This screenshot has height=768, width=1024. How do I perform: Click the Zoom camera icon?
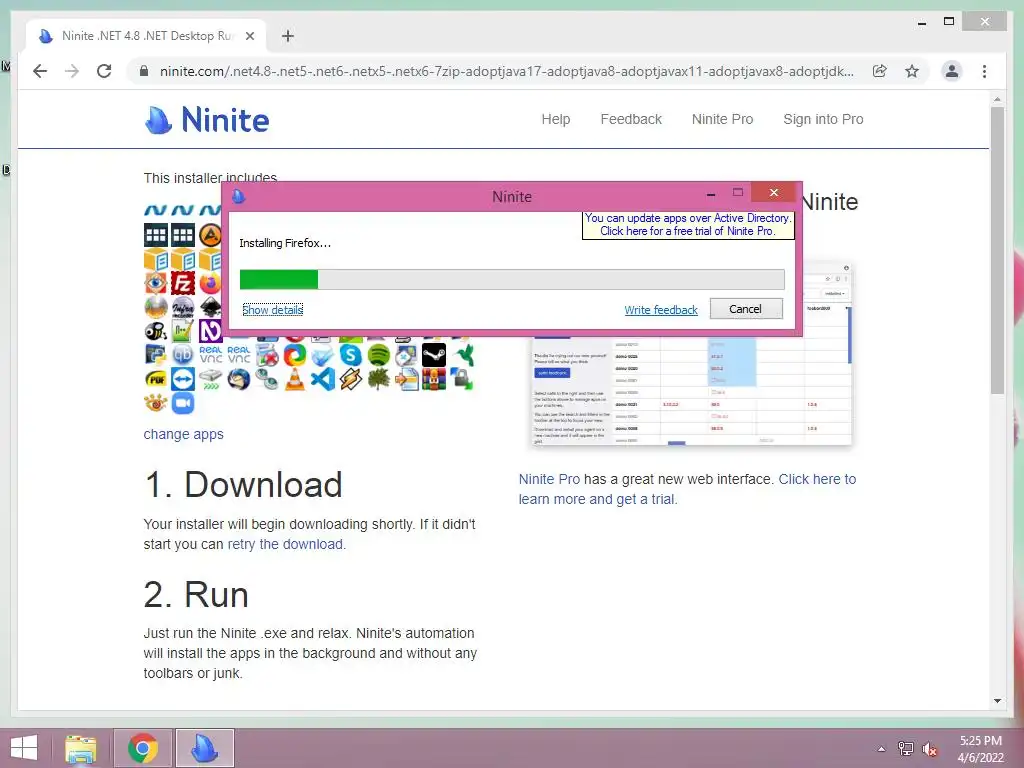point(183,403)
